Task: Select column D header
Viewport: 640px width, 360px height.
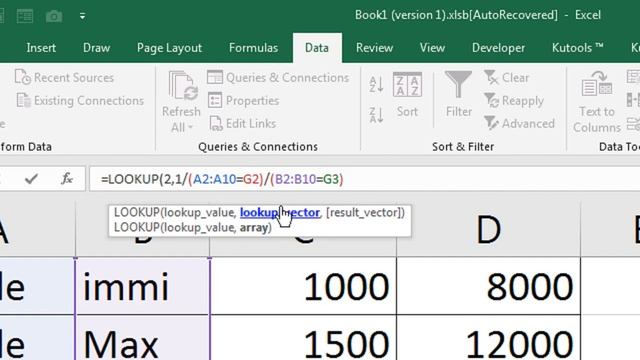Action: [x=488, y=229]
